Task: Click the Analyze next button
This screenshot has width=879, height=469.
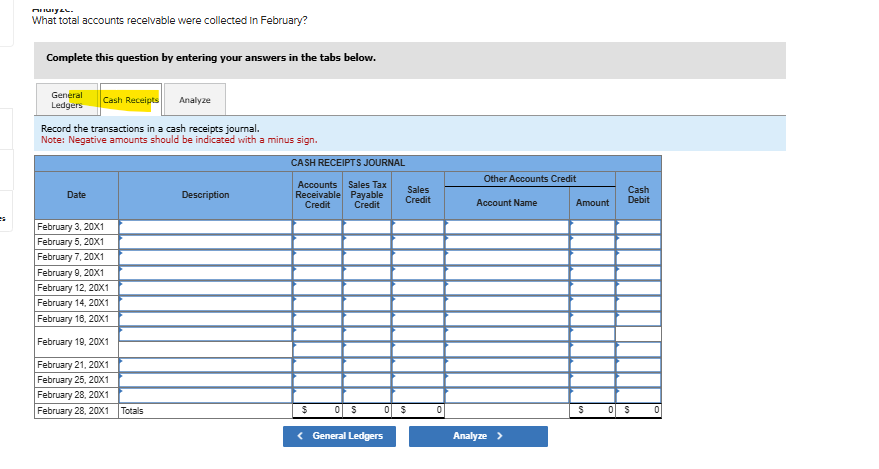Action: [478, 436]
